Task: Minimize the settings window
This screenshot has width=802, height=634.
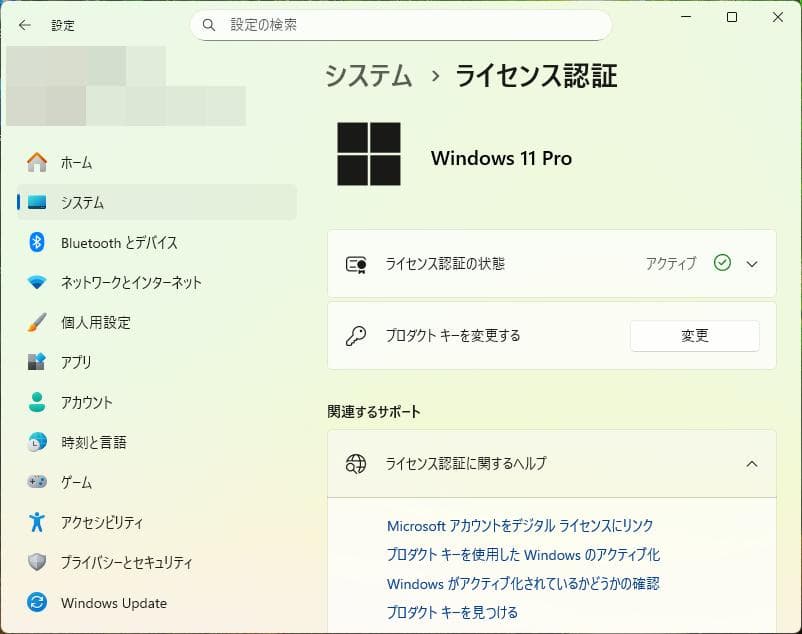Action: pyautogui.click(x=686, y=17)
